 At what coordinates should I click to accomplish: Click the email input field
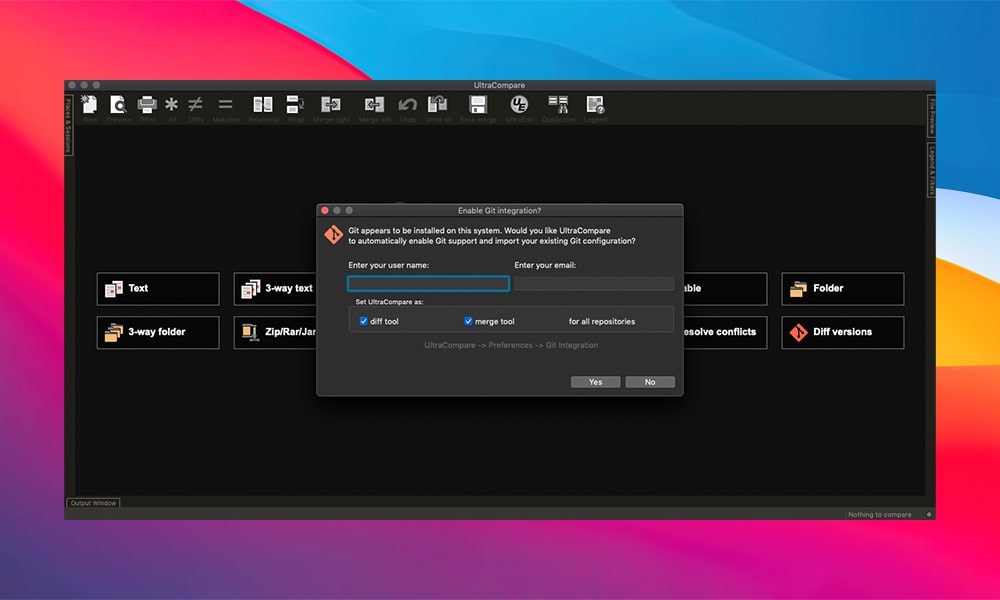tap(594, 284)
